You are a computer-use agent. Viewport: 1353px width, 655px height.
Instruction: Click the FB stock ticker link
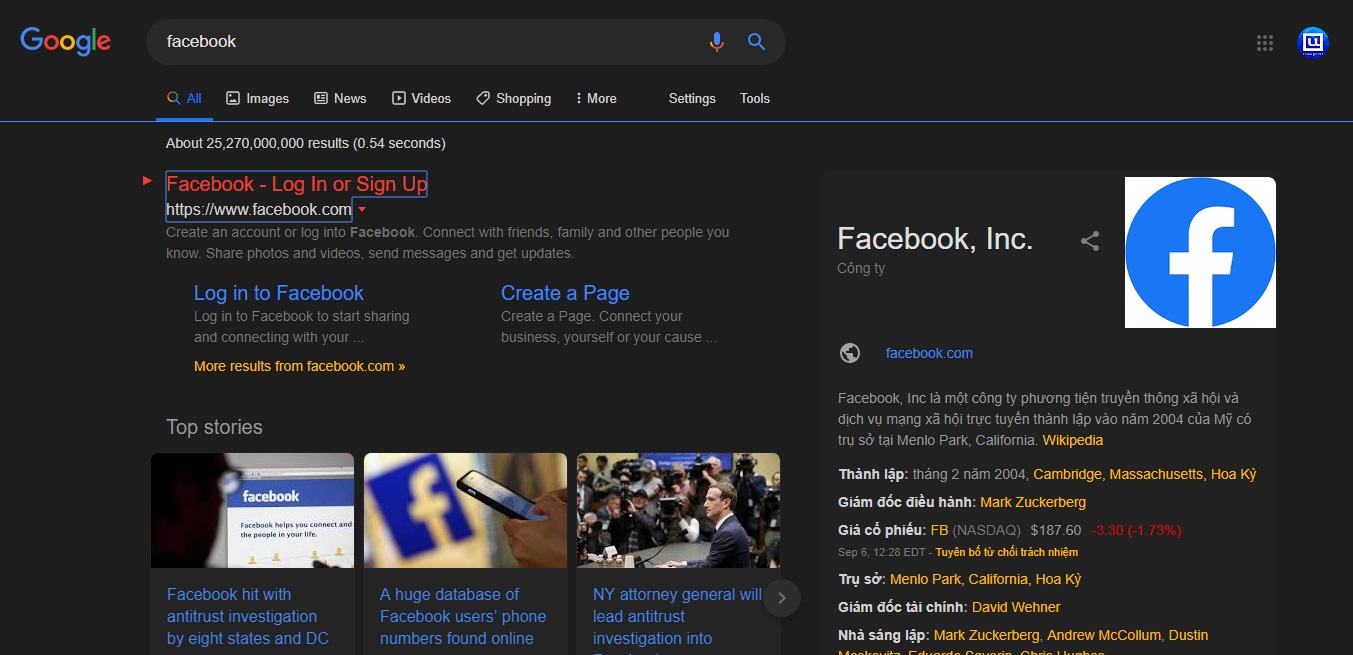click(939, 530)
